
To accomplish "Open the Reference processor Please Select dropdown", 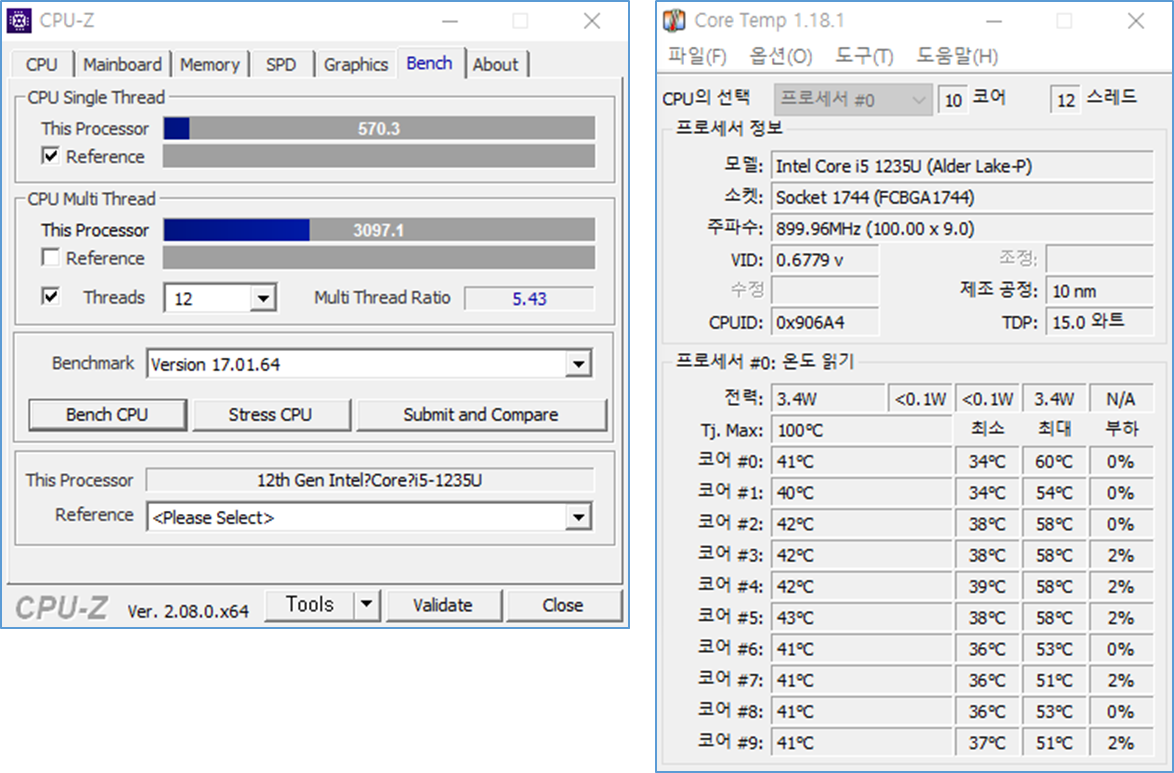I will (x=578, y=517).
